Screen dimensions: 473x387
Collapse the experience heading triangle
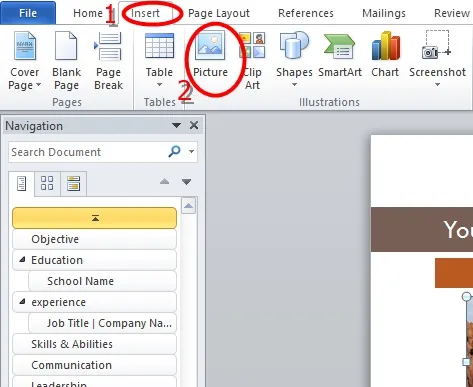pos(22,301)
